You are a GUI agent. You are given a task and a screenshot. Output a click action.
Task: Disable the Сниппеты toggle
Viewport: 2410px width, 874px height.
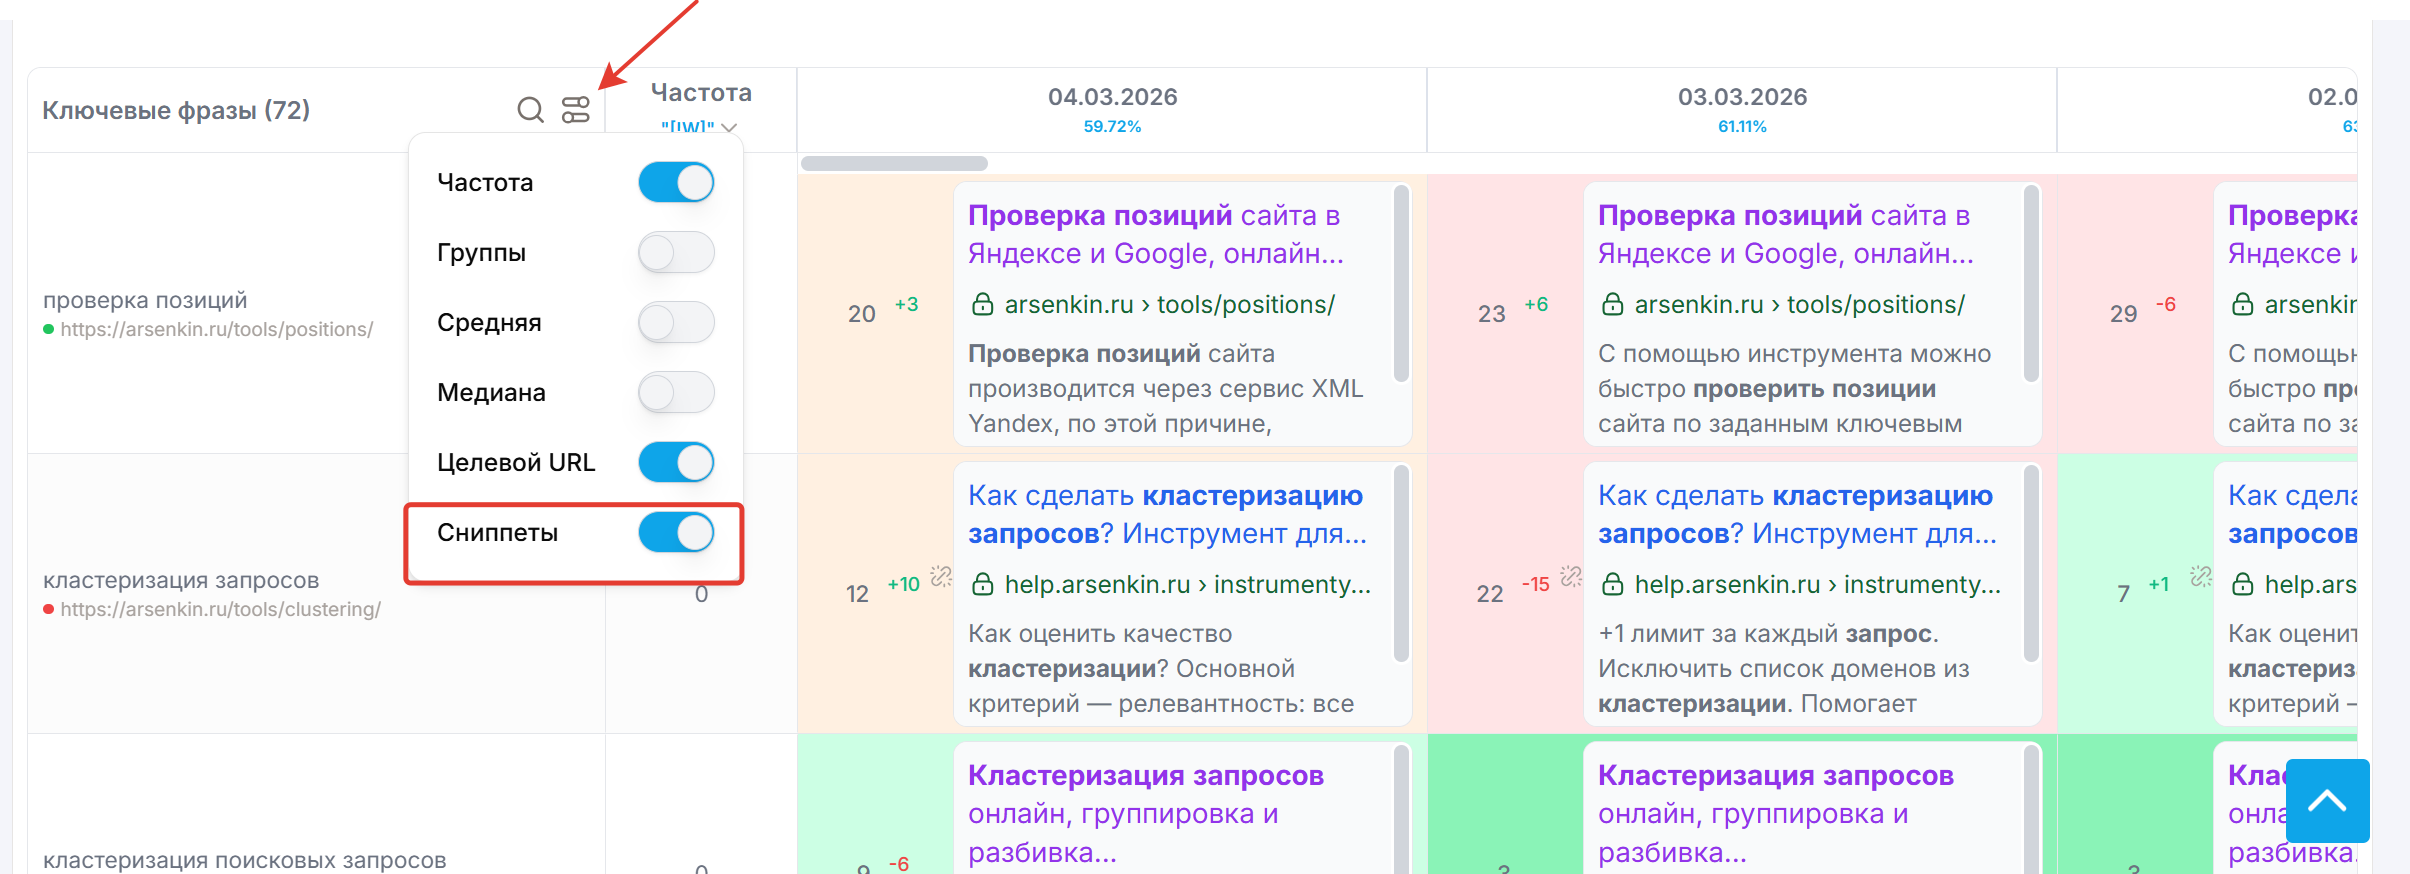coord(676,533)
